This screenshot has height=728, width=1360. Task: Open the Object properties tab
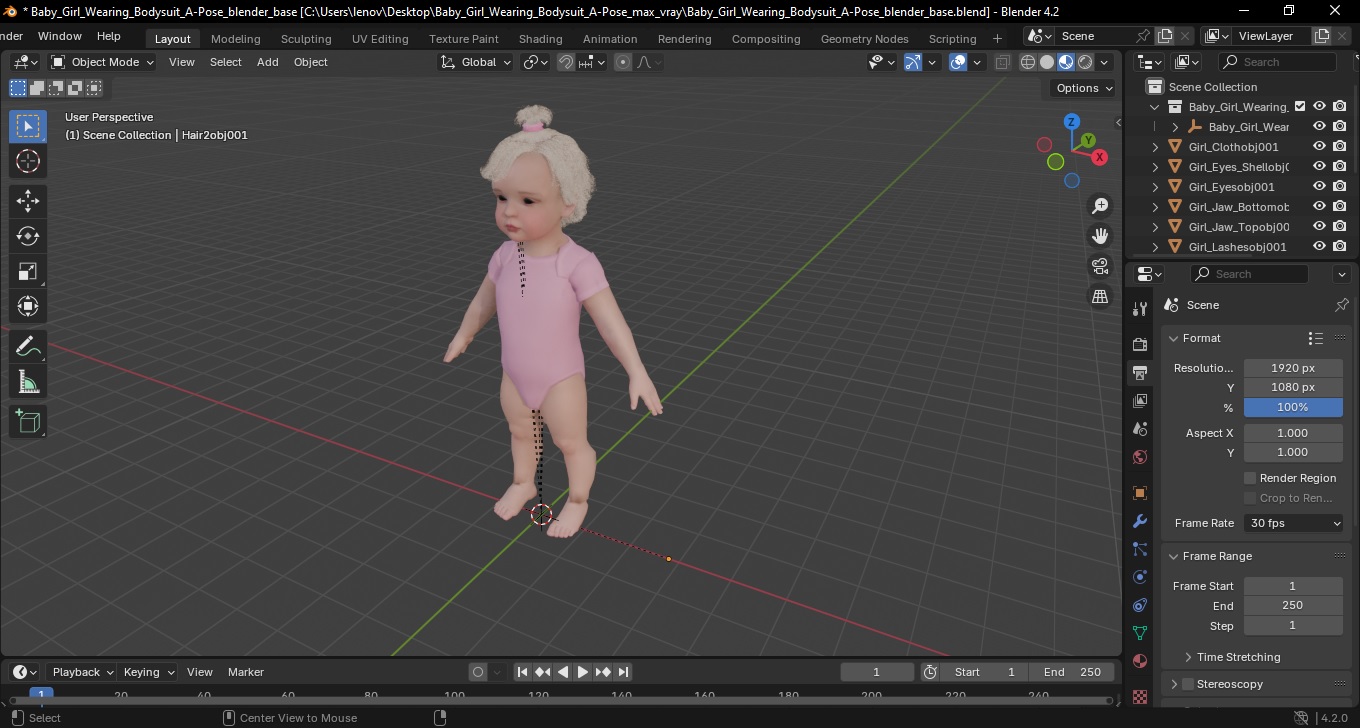point(1140,493)
